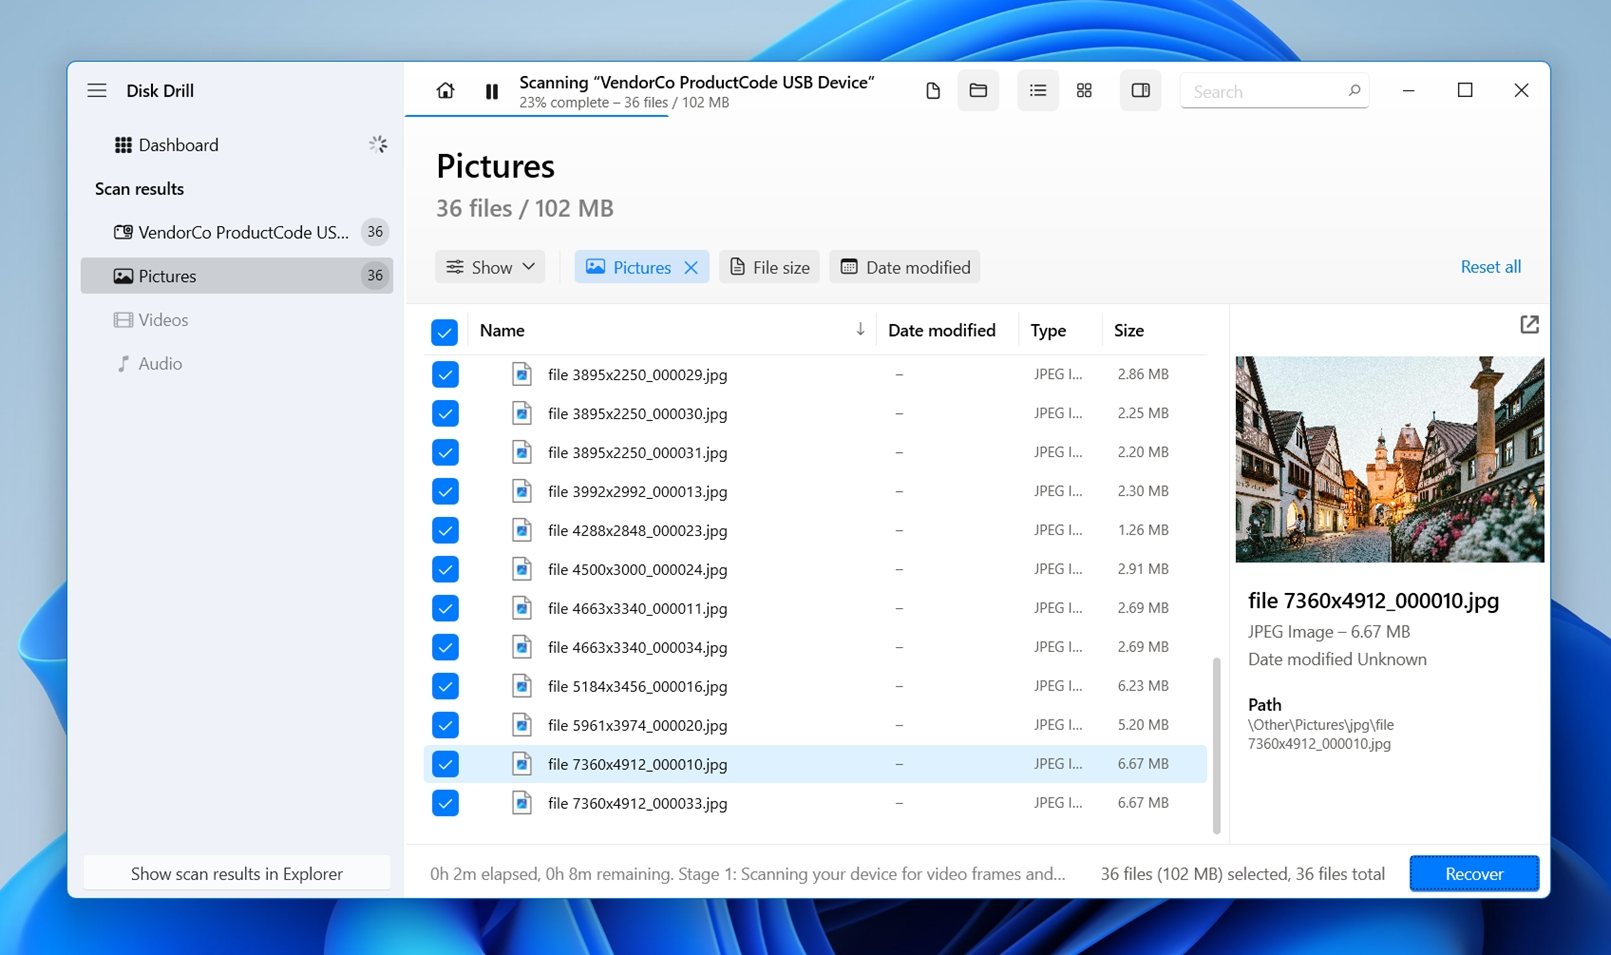
Task: Open Date modified filter
Action: coord(905,267)
